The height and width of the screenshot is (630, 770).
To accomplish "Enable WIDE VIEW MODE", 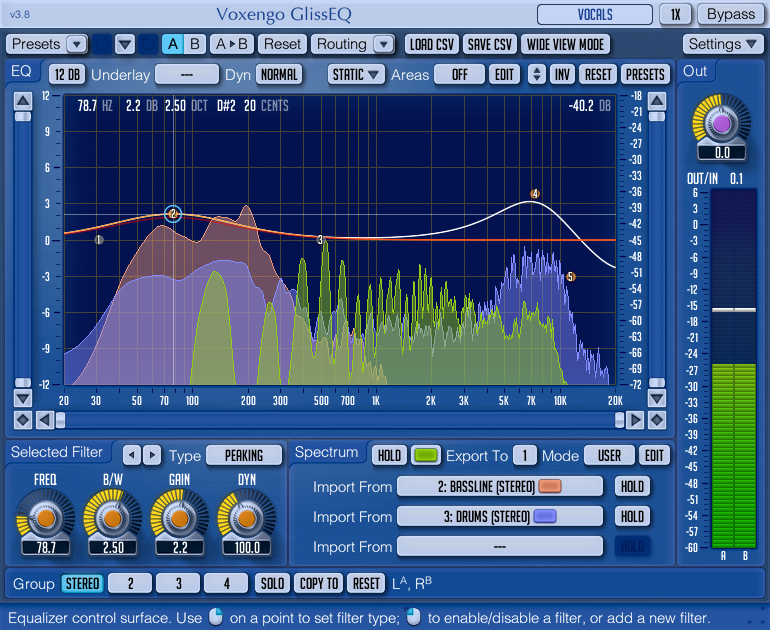I will click(x=565, y=44).
